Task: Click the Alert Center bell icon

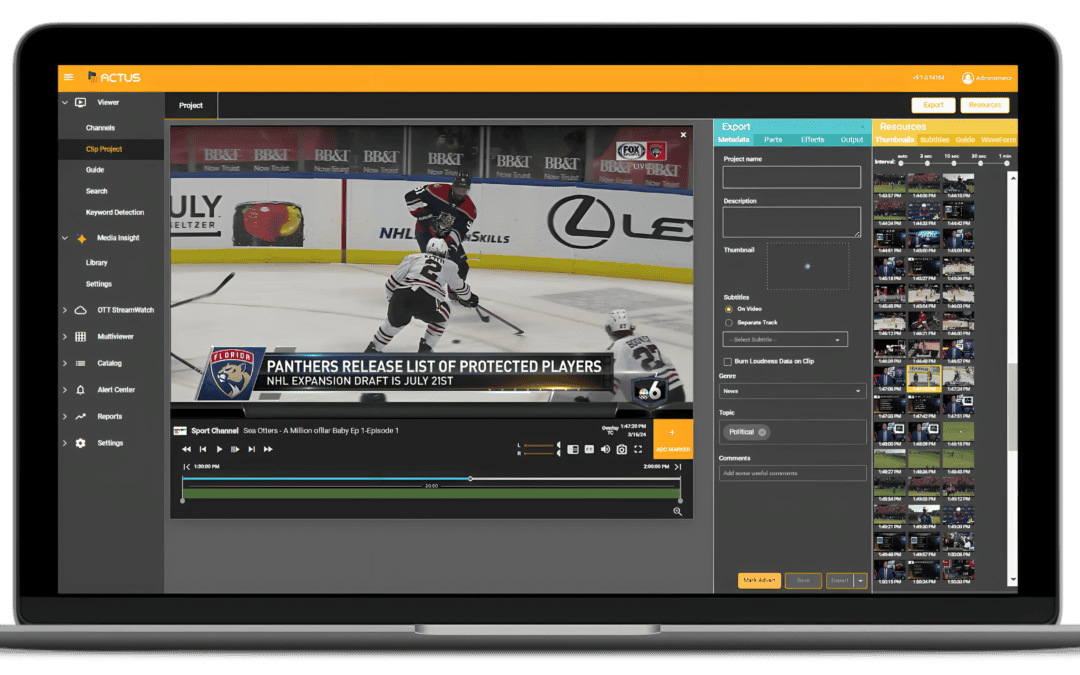Action: 81,390
